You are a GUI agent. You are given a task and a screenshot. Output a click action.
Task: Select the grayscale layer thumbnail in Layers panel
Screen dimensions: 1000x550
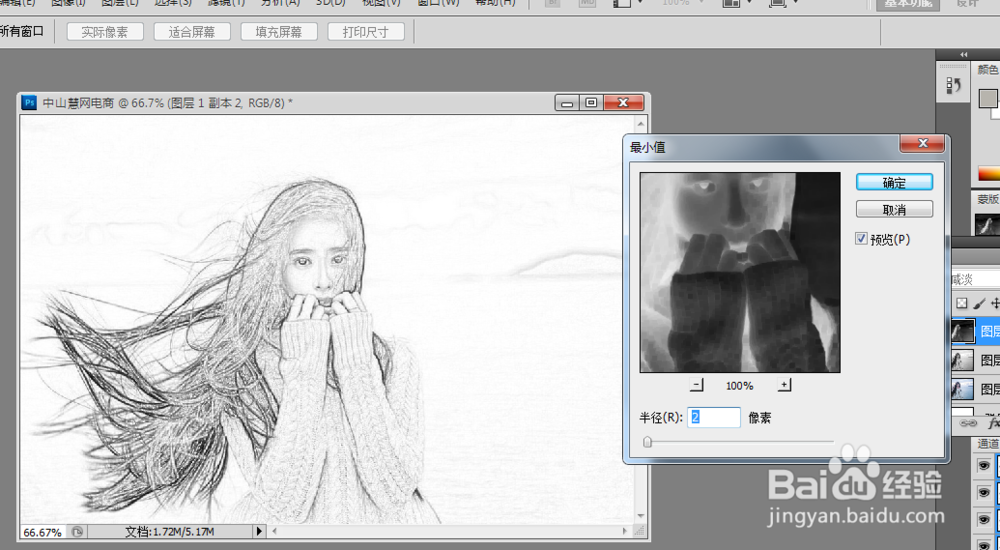tap(962, 360)
